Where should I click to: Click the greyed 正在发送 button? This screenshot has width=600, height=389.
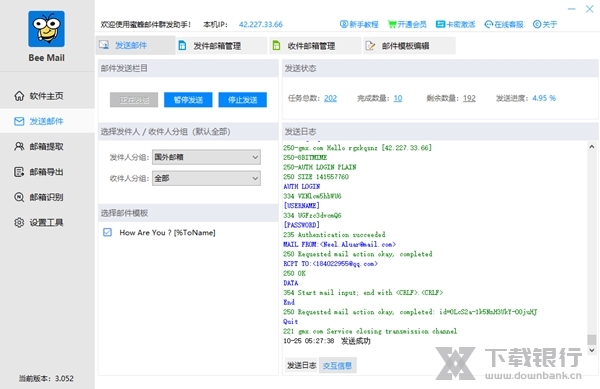click(134, 100)
